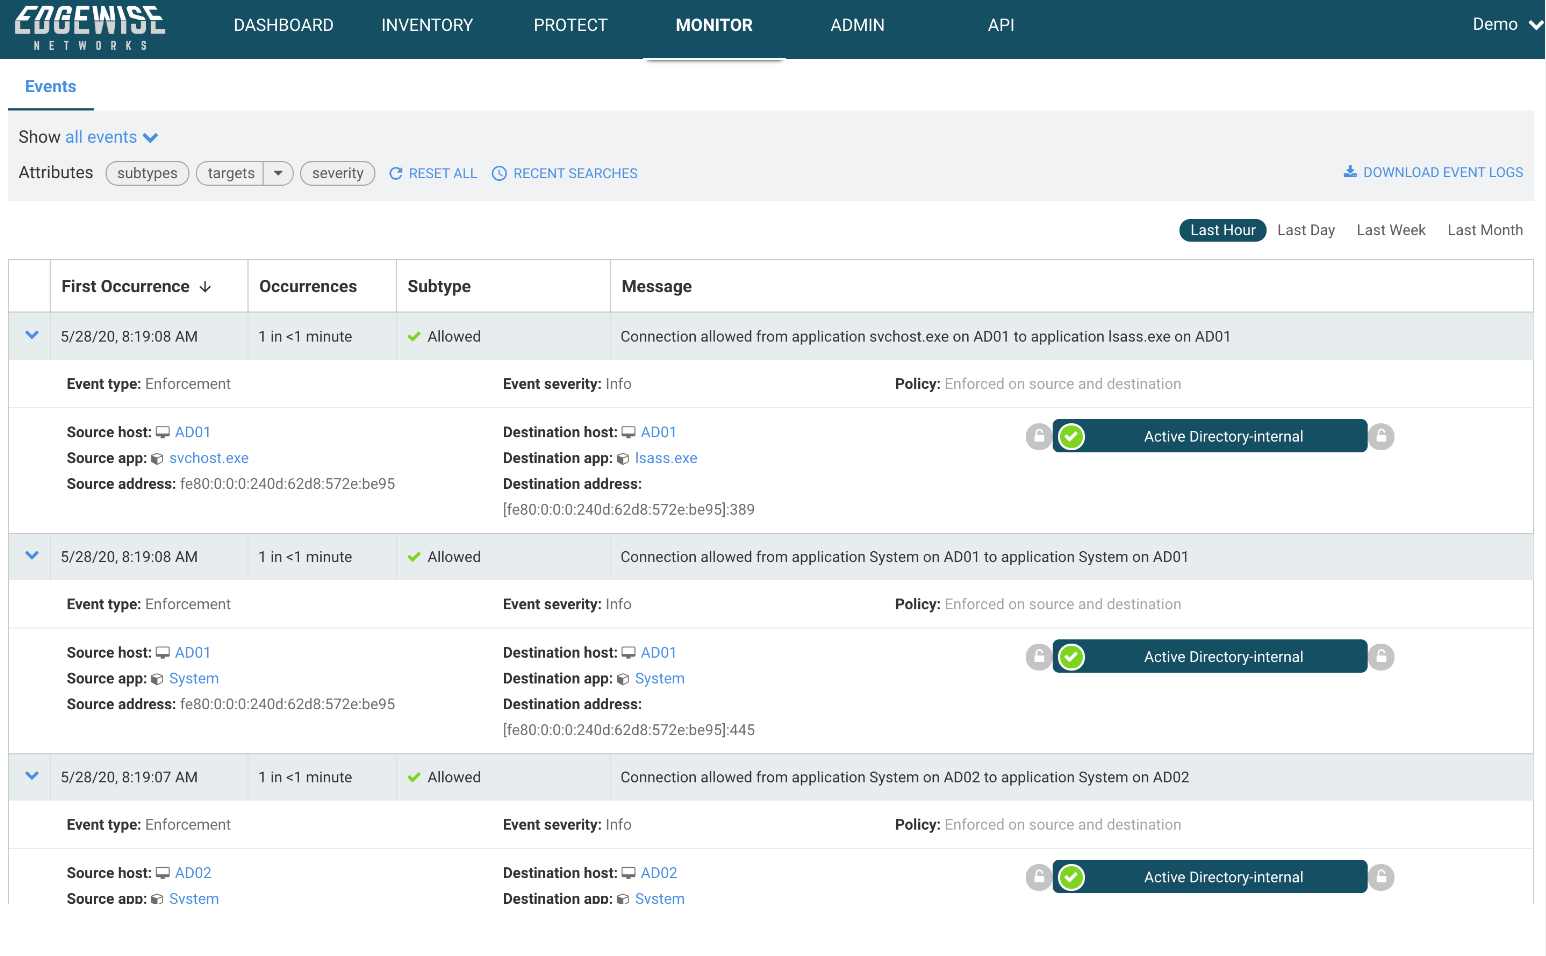Open the DASHBOARD menu

coord(284,25)
